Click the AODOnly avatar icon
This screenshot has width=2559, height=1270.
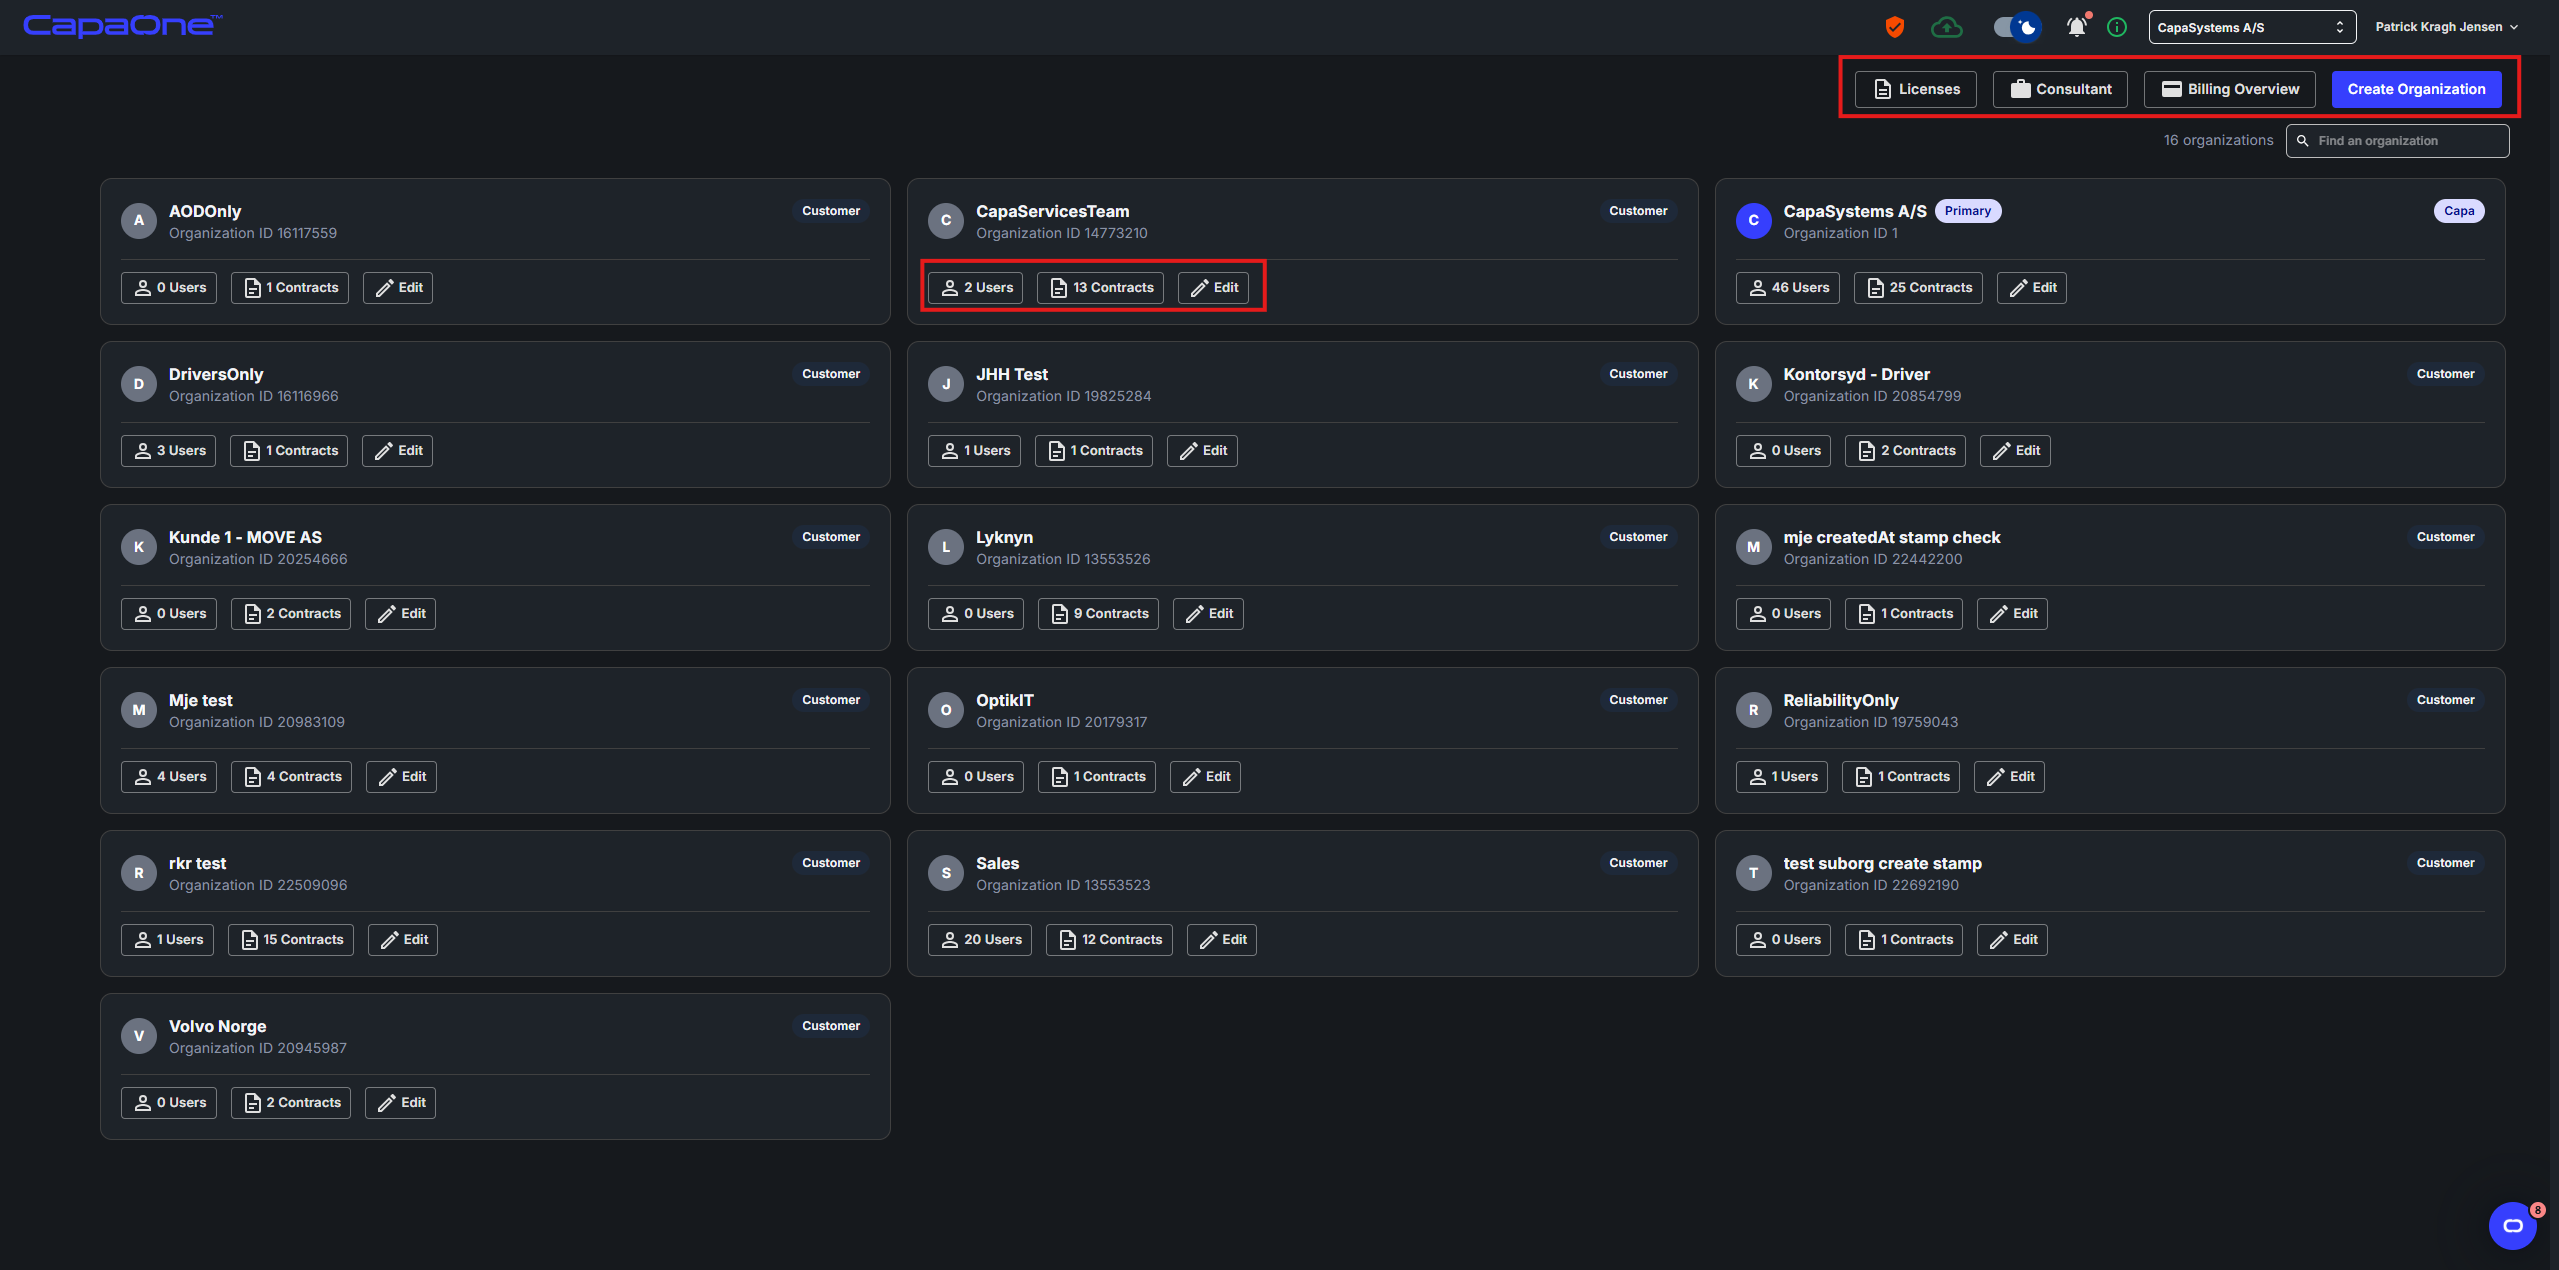click(139, 221)
